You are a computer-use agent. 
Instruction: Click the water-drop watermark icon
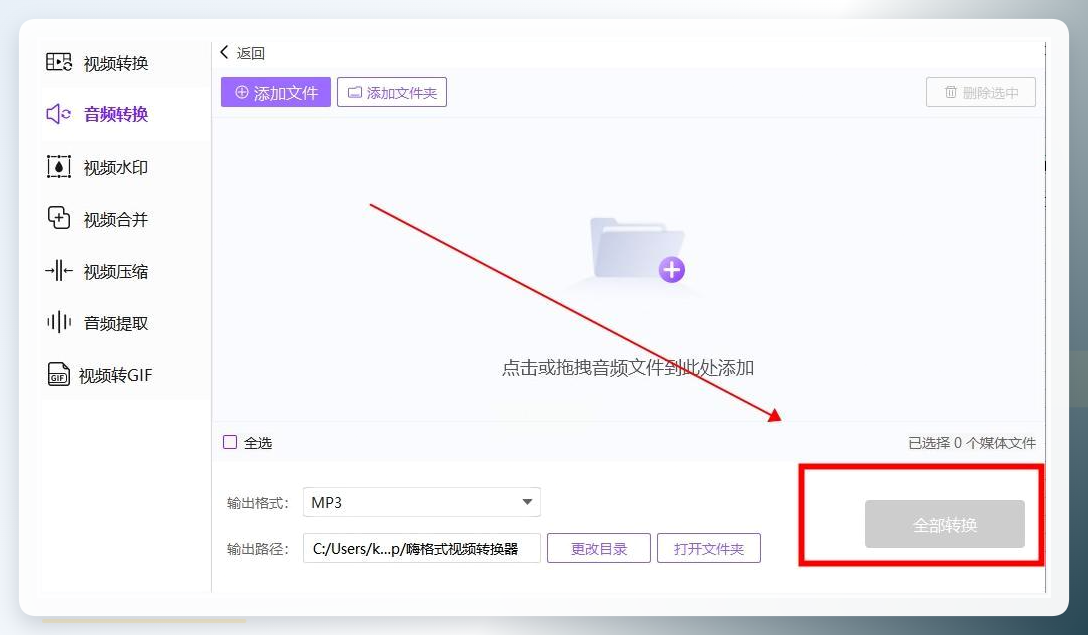[x=58, y=167]
